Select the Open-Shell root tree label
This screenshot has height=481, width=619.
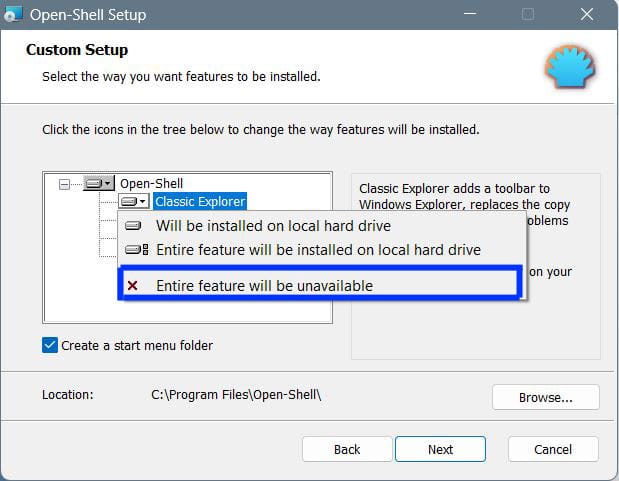(151, 184)
